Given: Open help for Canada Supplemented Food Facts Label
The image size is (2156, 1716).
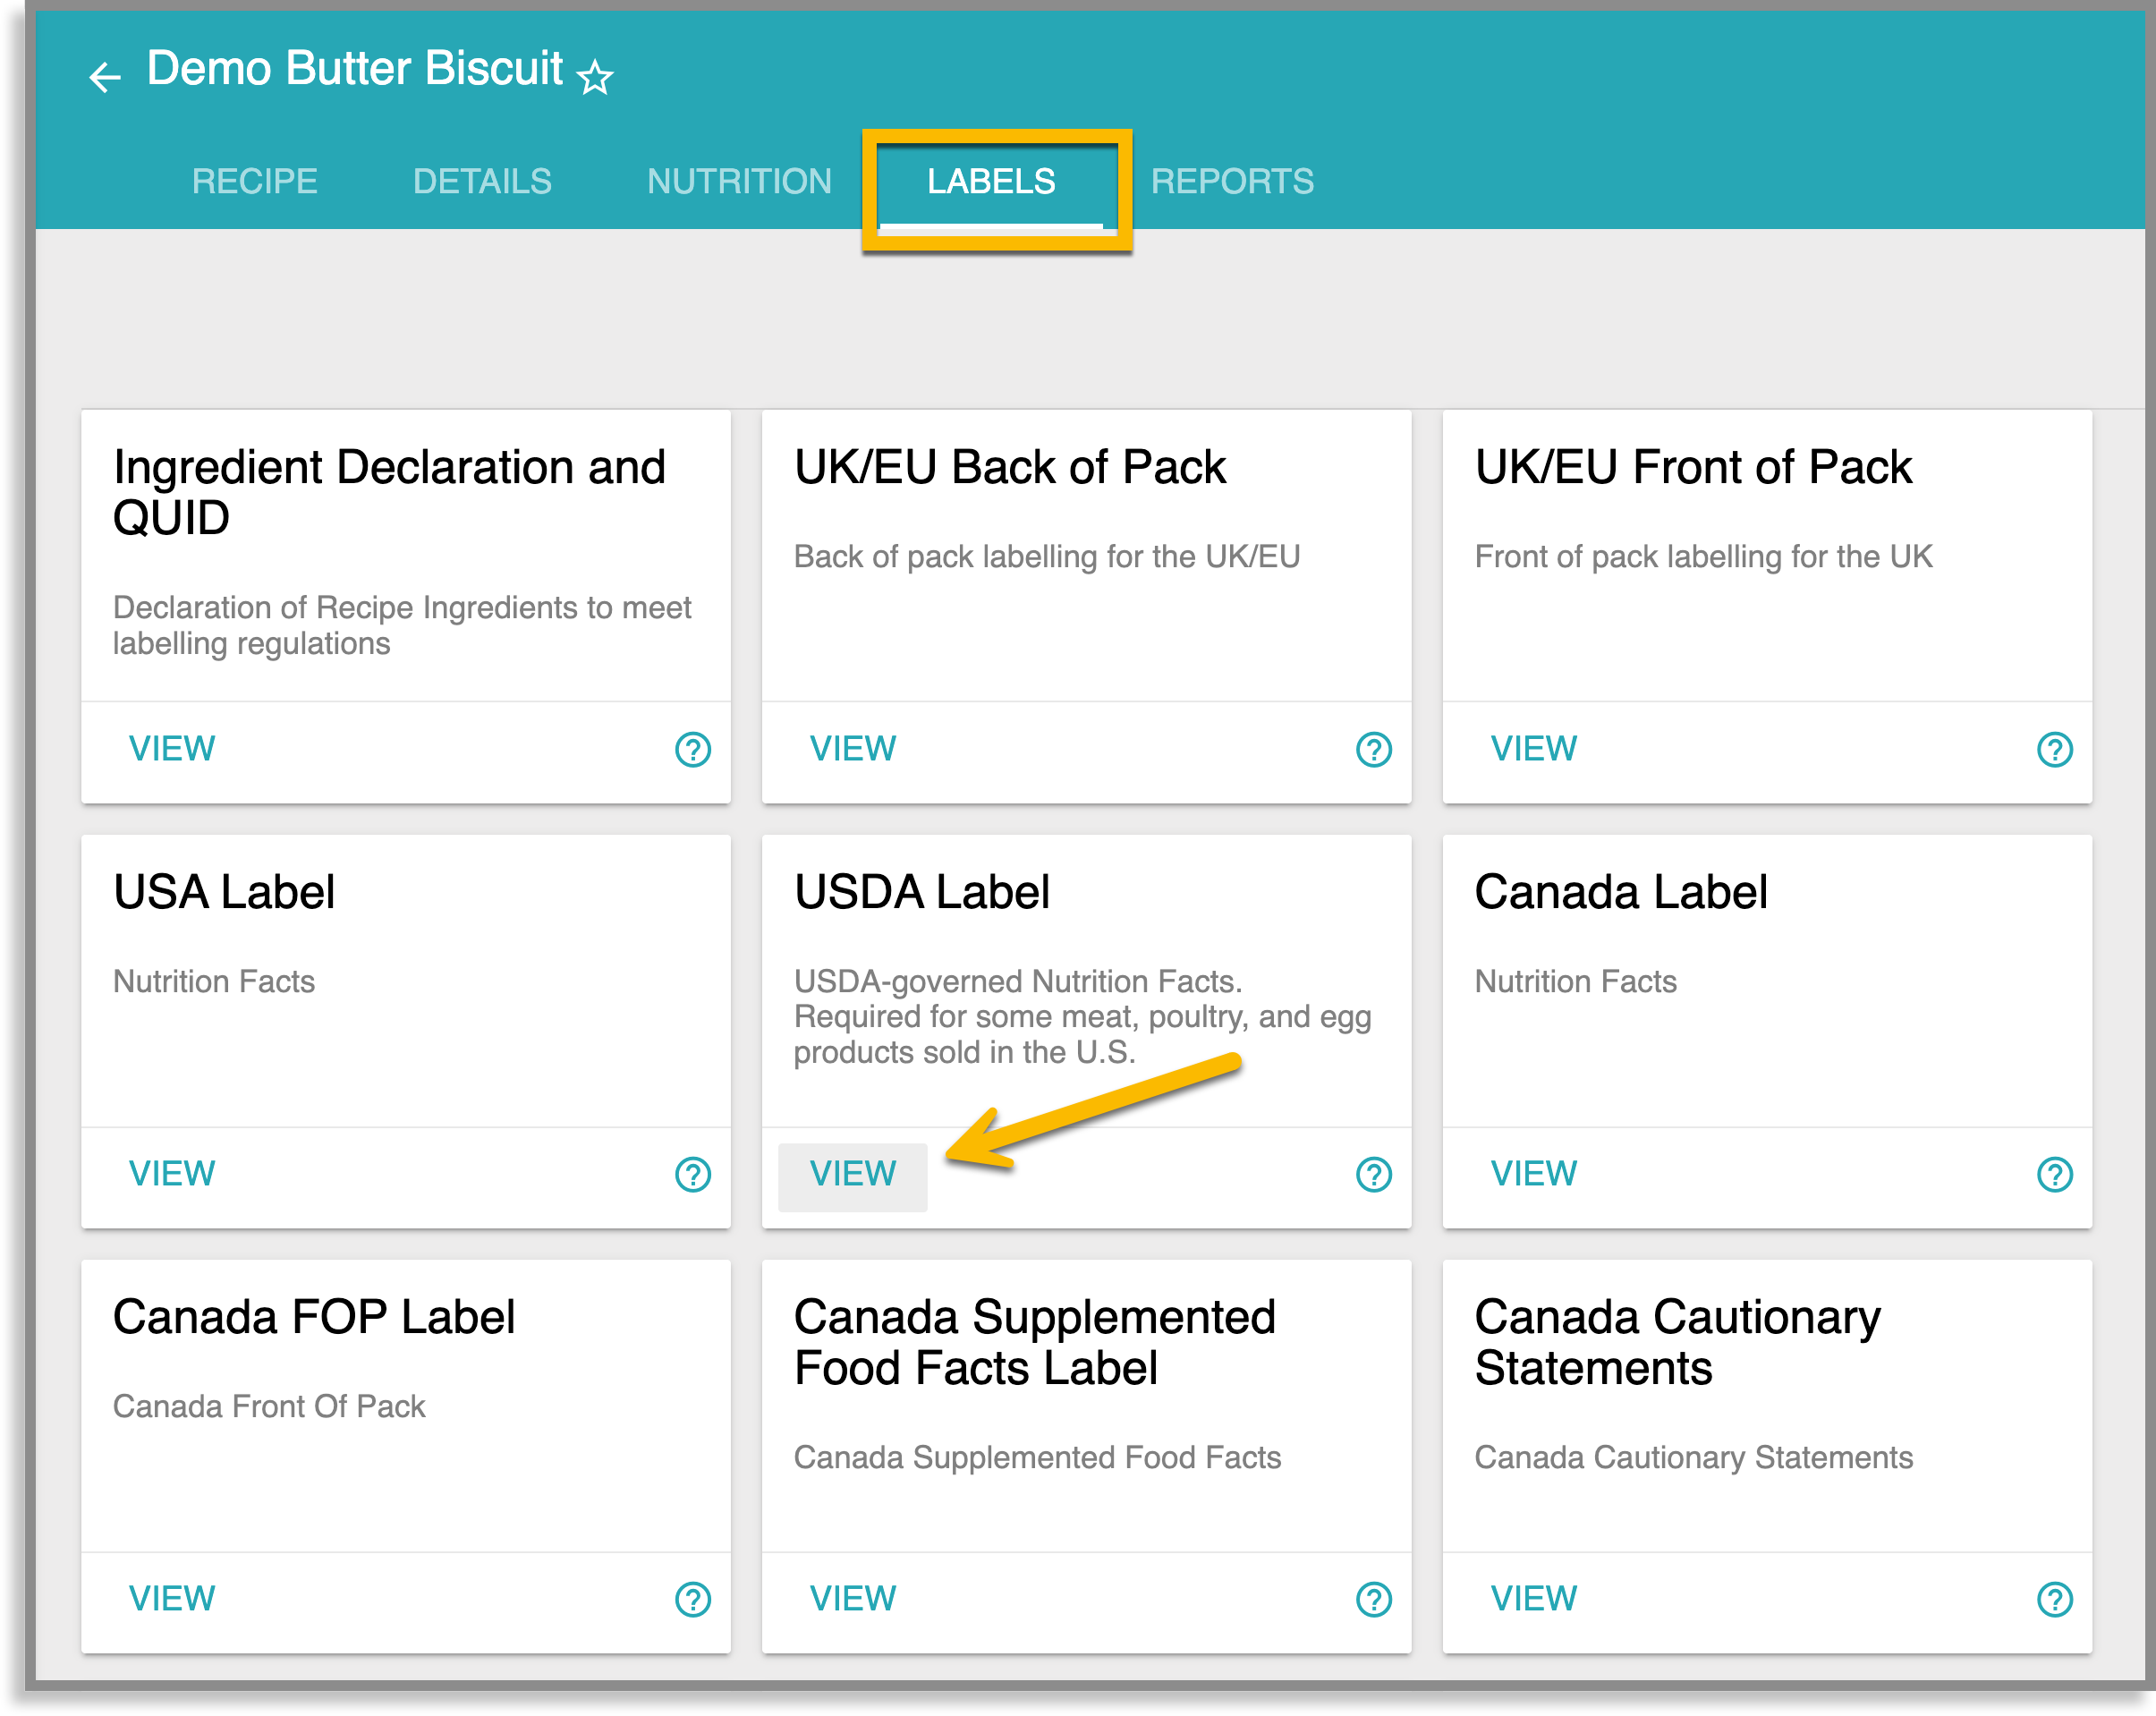Looking at the screenshot, I should (x=1373, y=1599).
